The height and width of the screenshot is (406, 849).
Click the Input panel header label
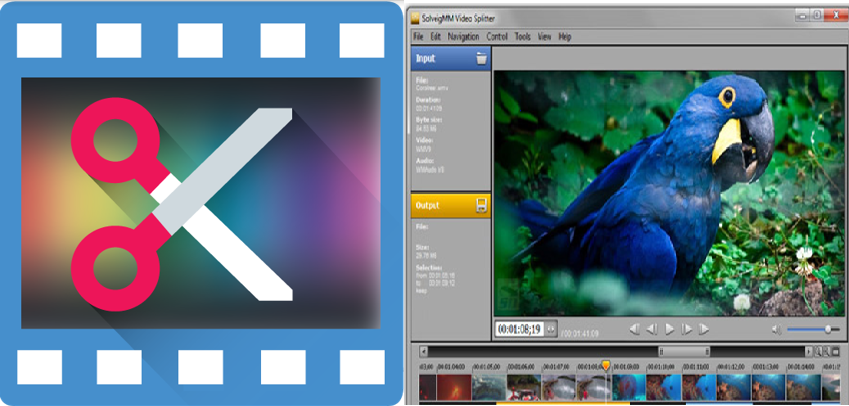pyautogui.click(x=425, y=58)
